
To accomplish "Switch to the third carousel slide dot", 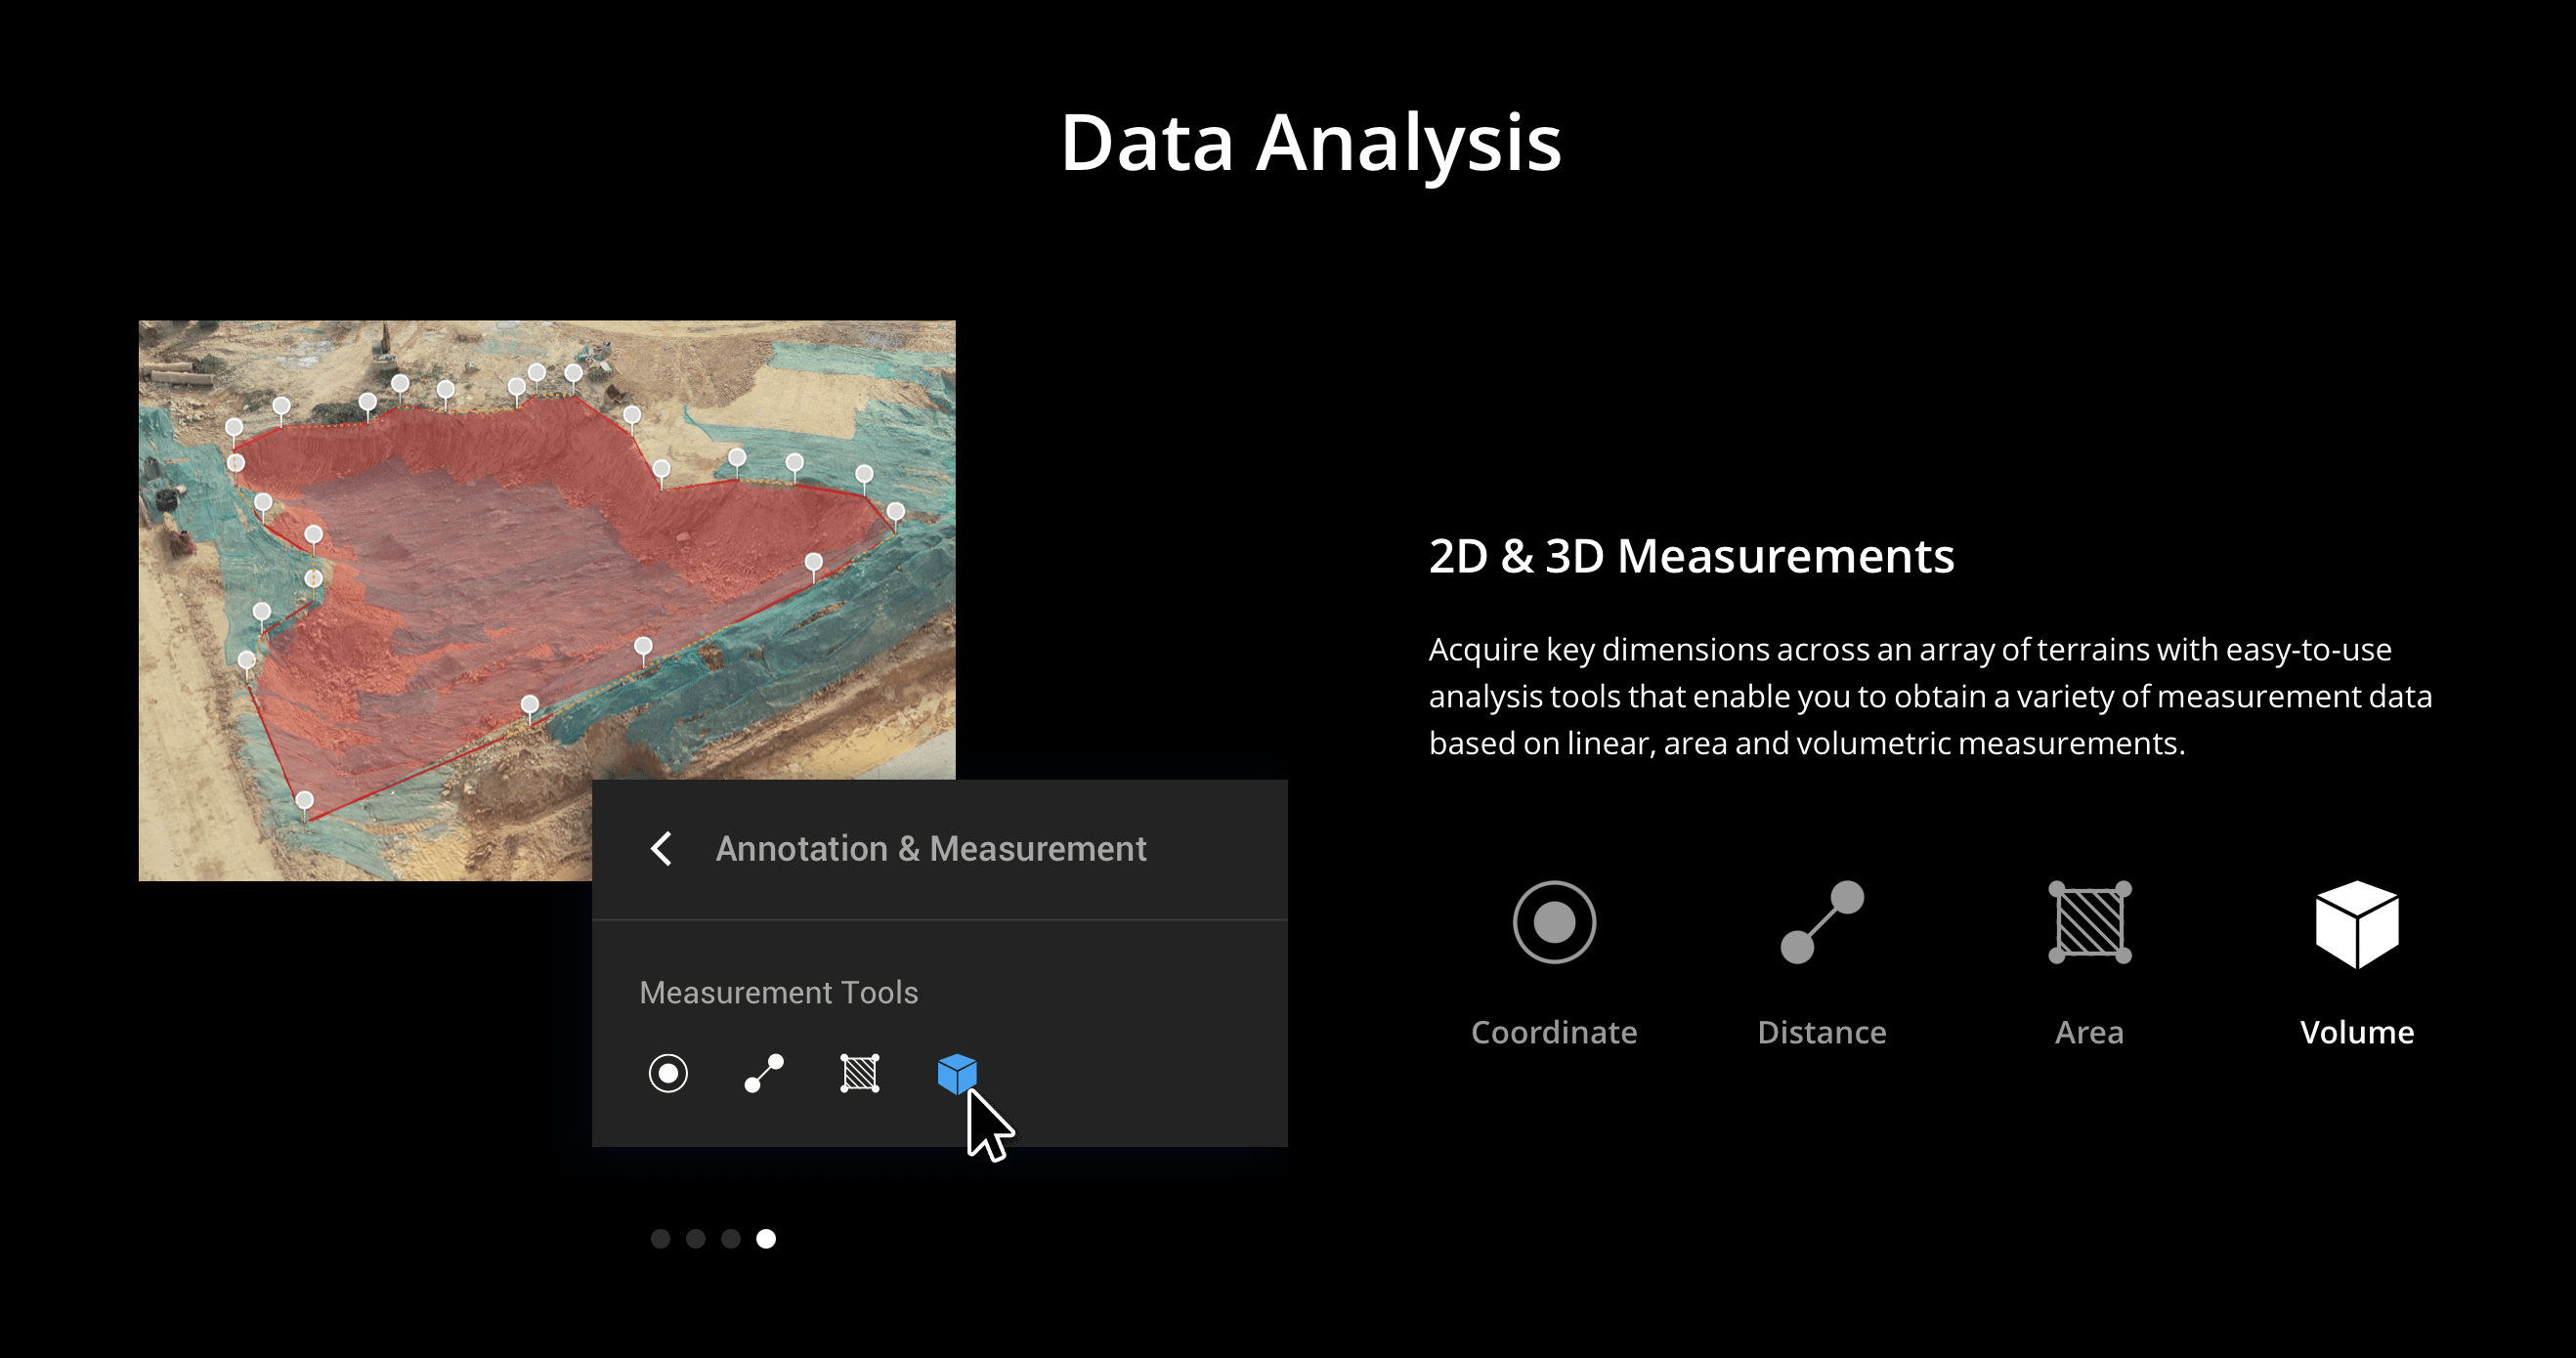I will click(x=731, y=1239).
